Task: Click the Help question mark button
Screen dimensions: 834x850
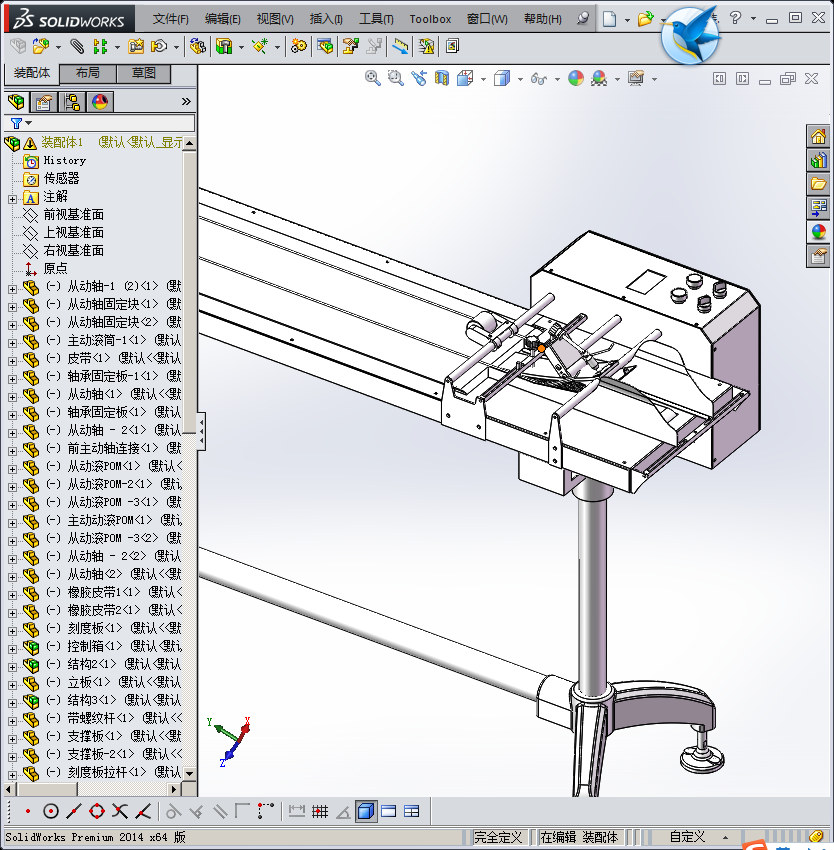Action: coord(735,18)
